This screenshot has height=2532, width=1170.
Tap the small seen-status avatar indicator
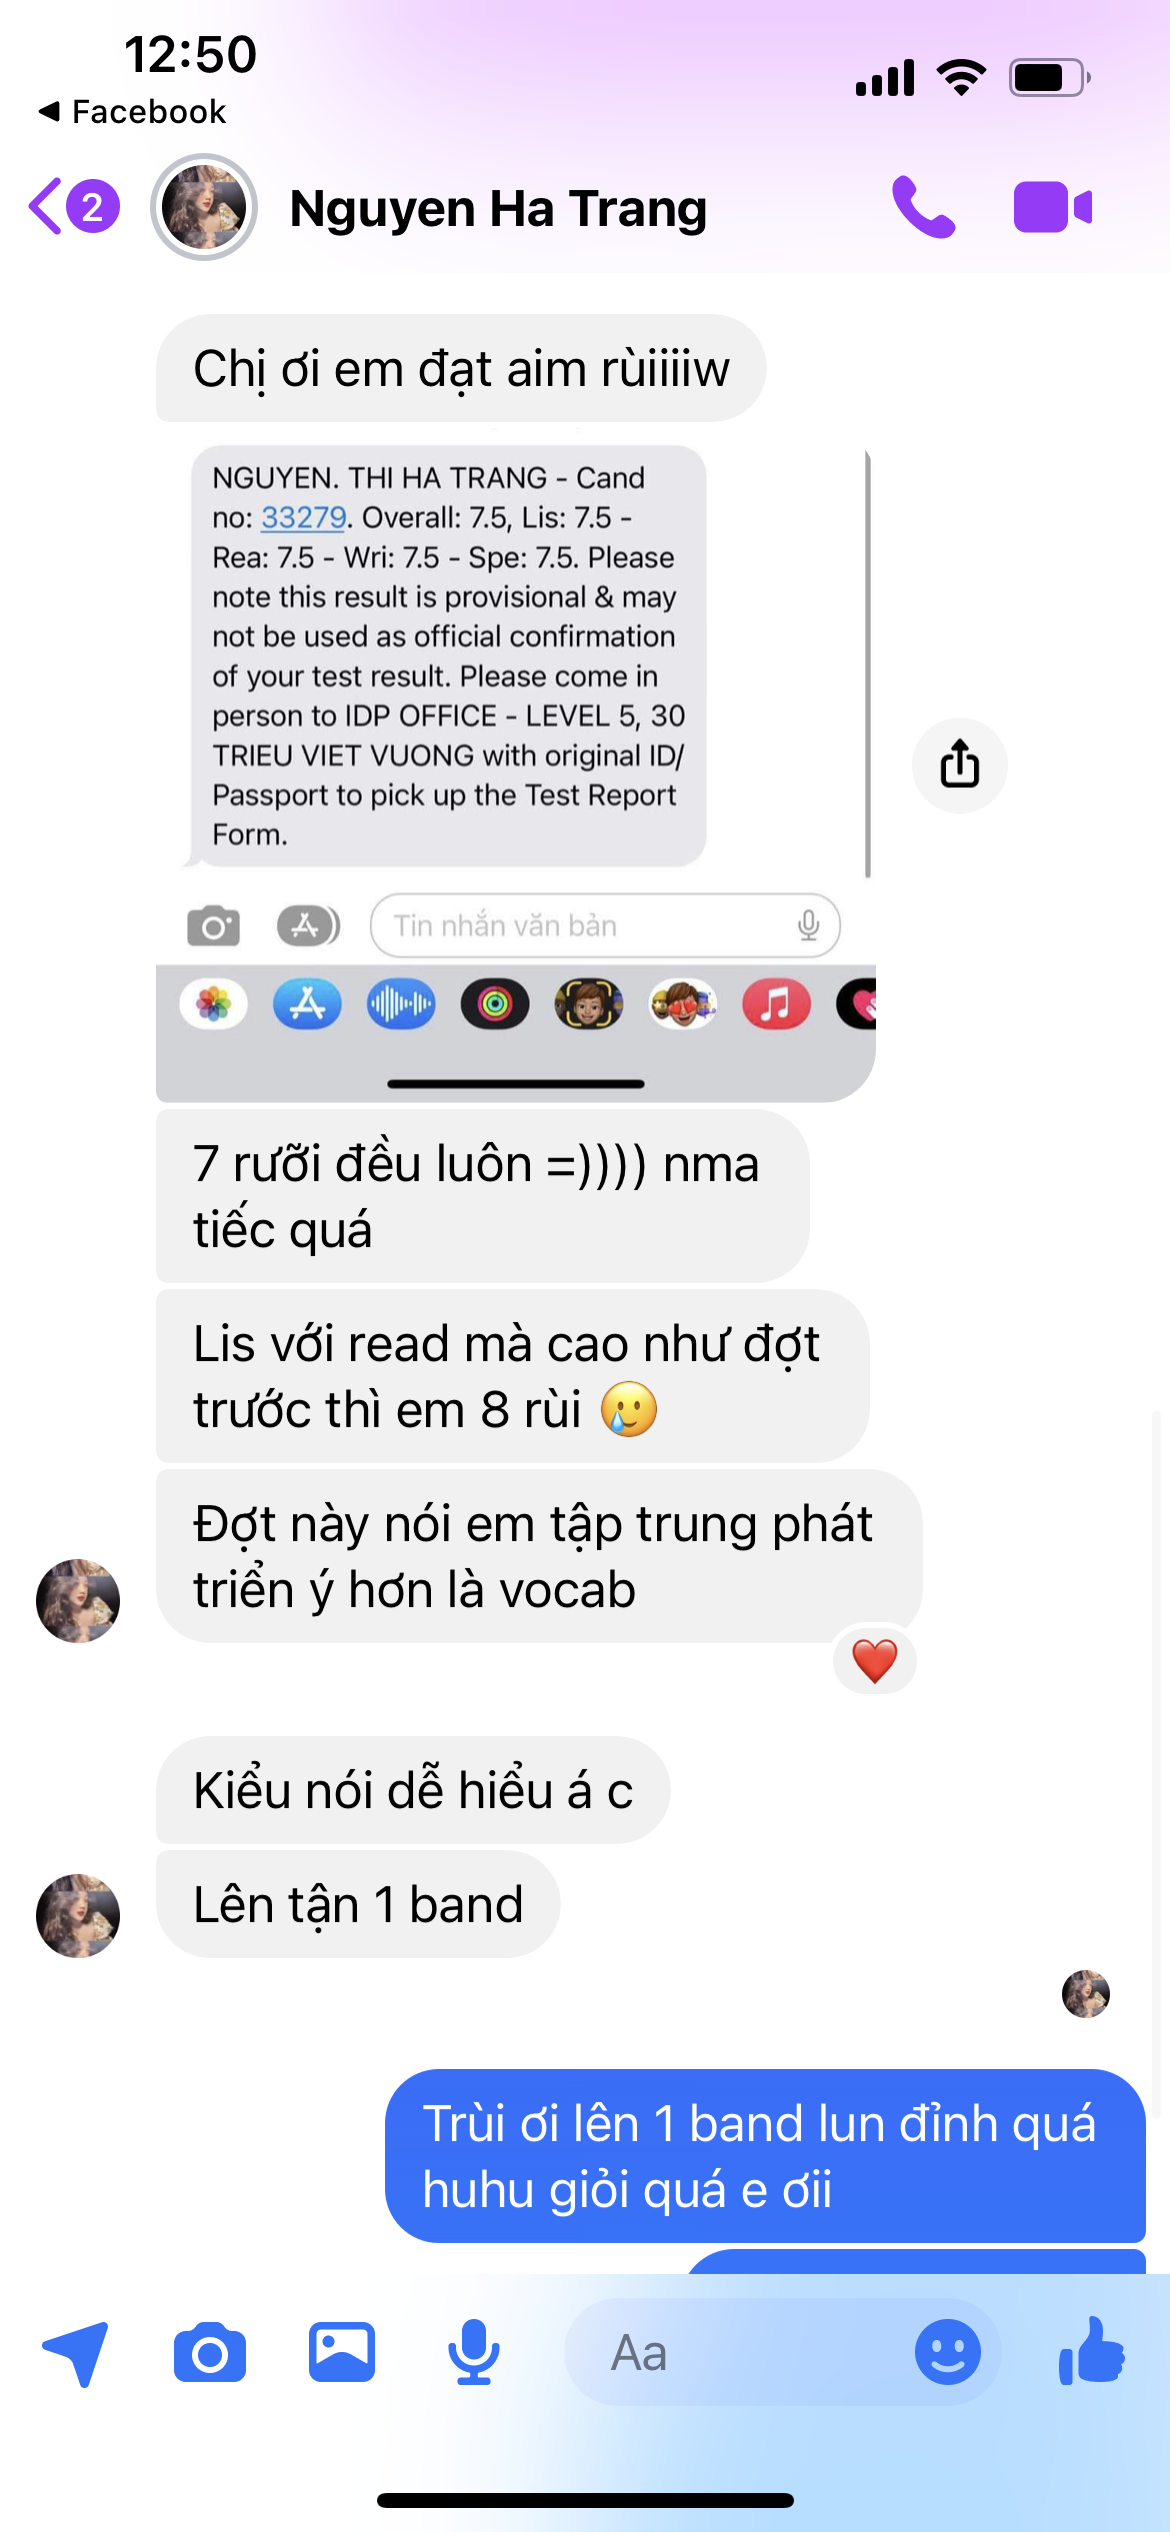tap(1086, 1994)
